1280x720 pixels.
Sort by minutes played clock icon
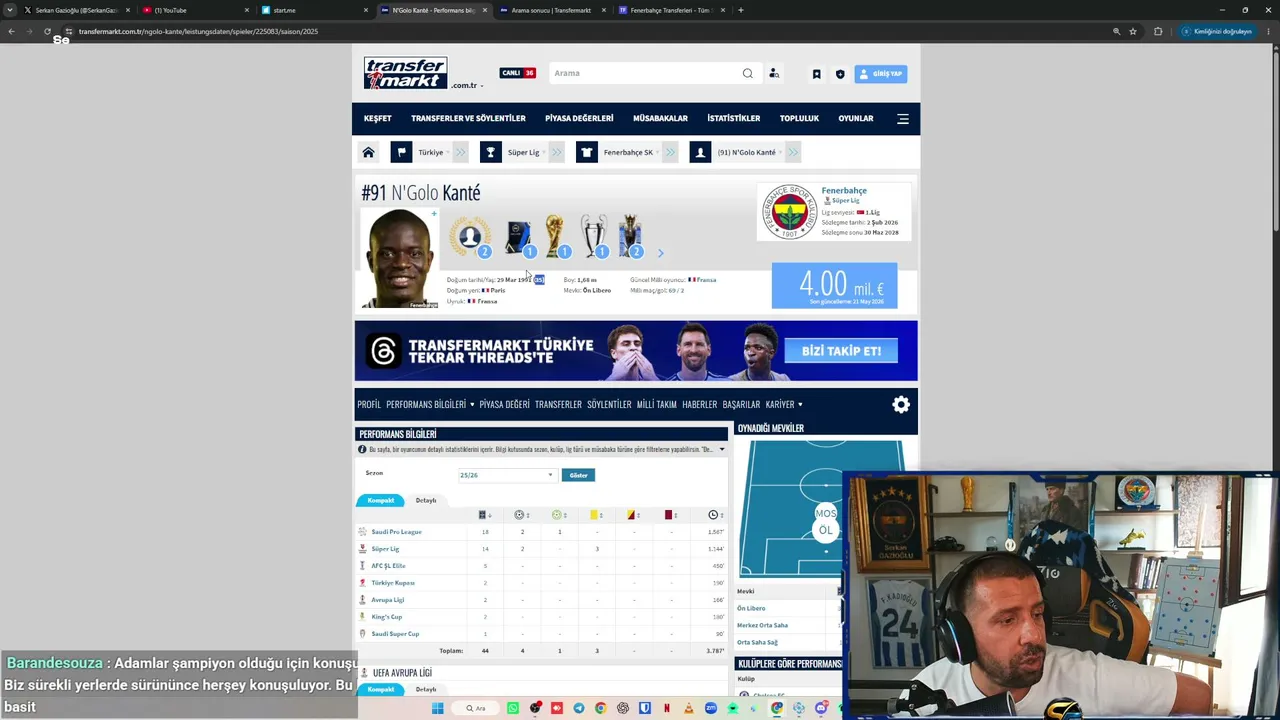point(713,515)
